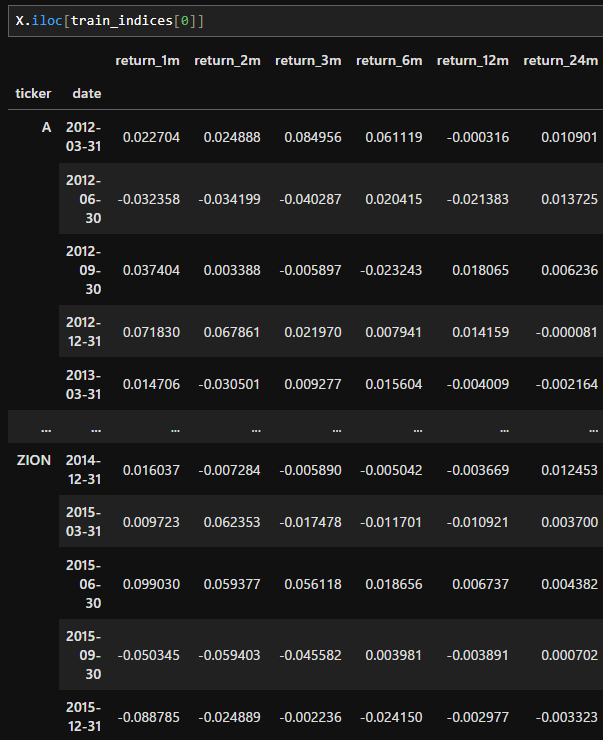The height and width of the screenshot is (740, 603).
Task: Click date 2012-03-31 under ticker A
Action: 84,137
